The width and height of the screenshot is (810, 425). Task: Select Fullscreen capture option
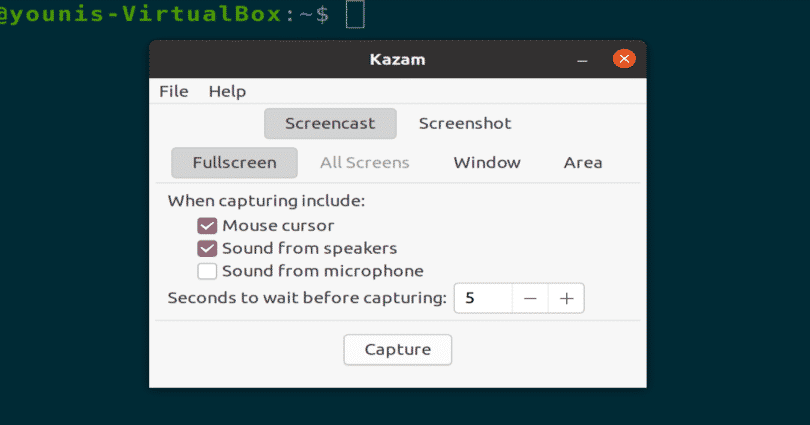pyautogui.click(x=235, y=163)
